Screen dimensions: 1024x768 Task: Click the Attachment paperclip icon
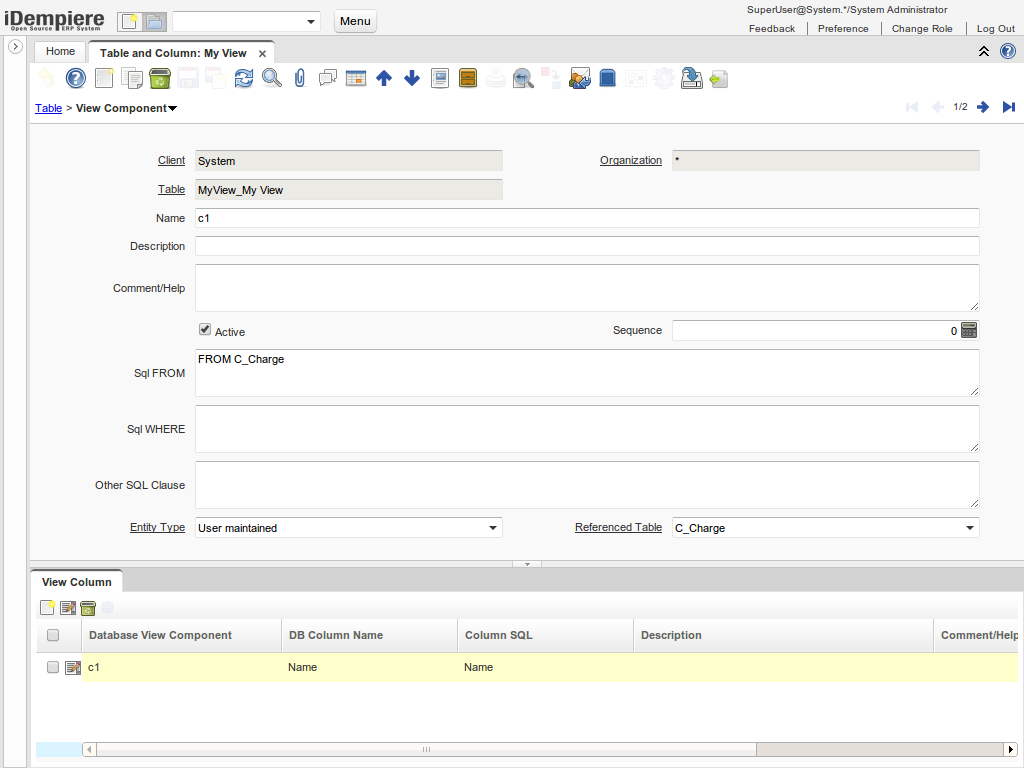point(299,78)
